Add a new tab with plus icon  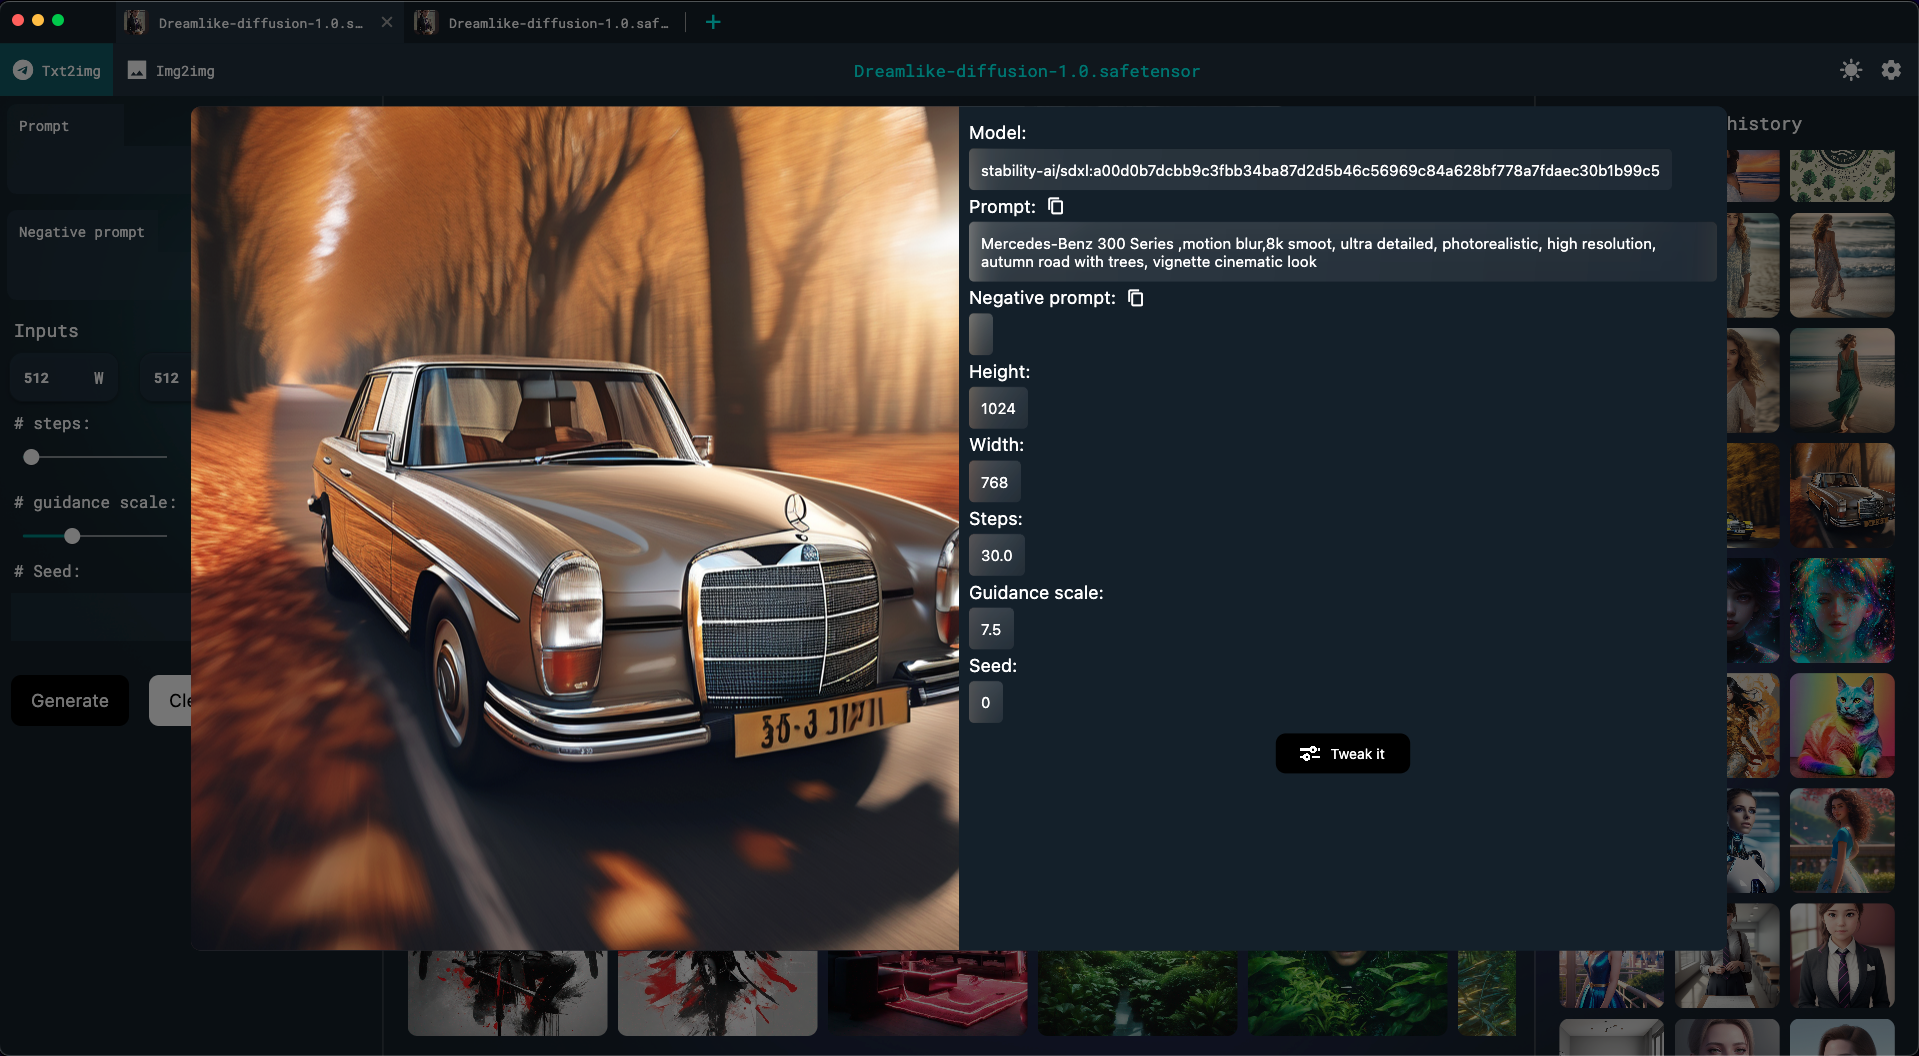tap(713, 22)
